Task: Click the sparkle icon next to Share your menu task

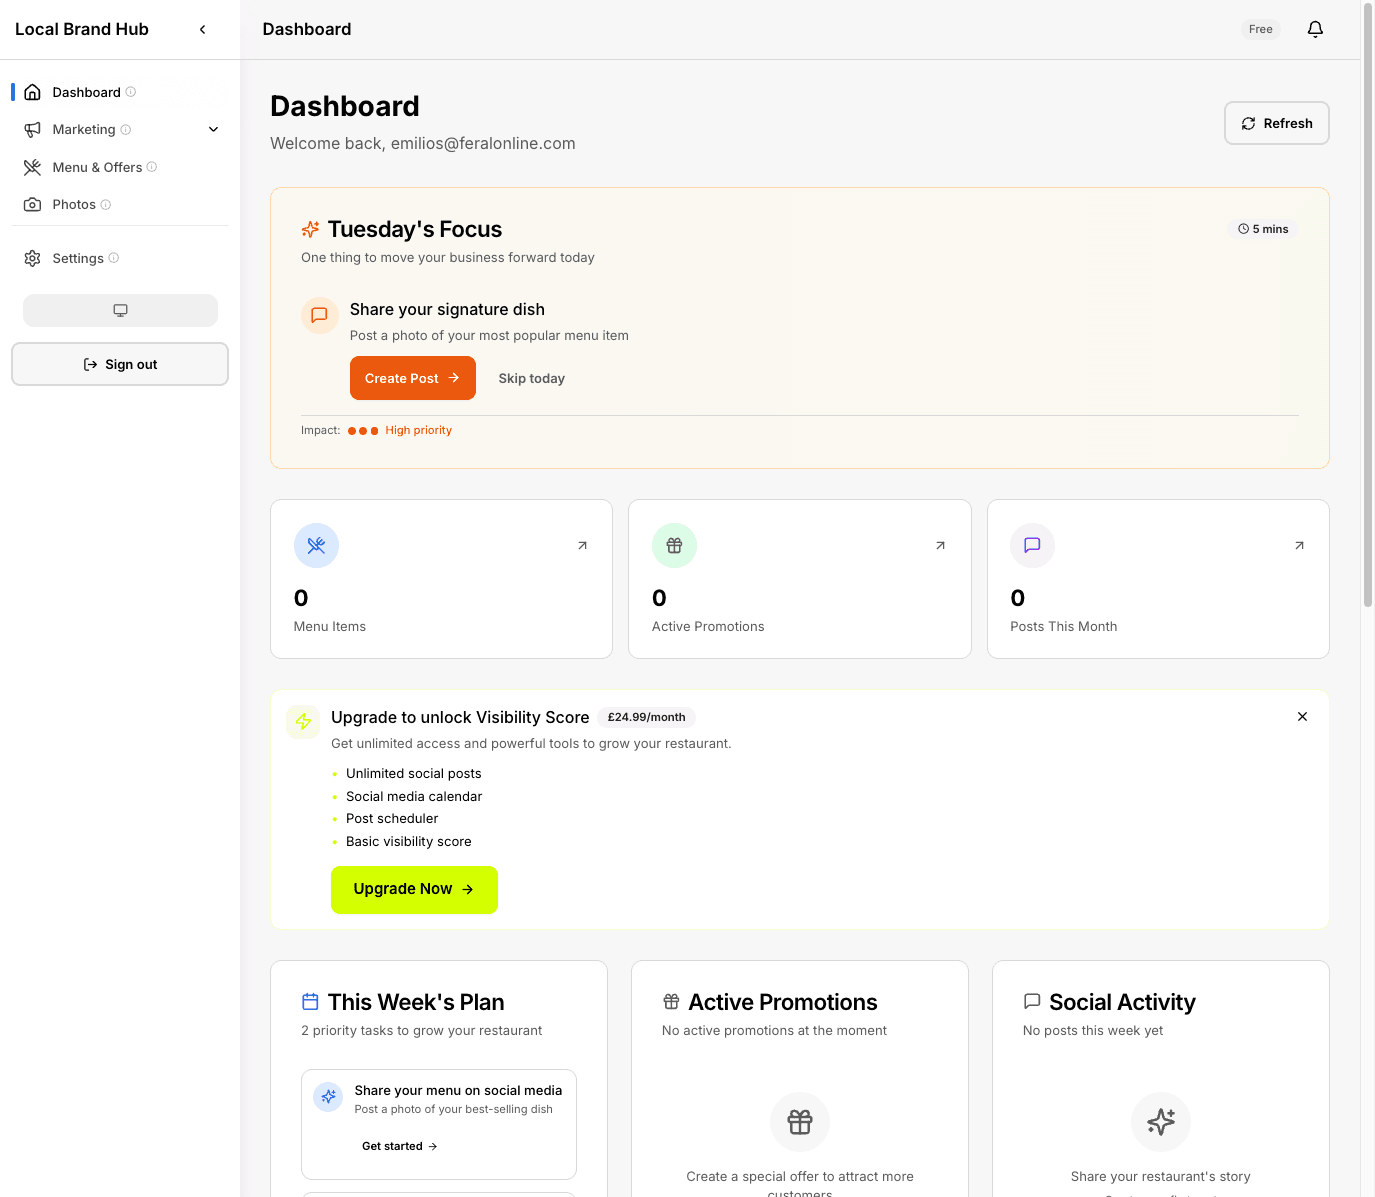Action: 327,1096
